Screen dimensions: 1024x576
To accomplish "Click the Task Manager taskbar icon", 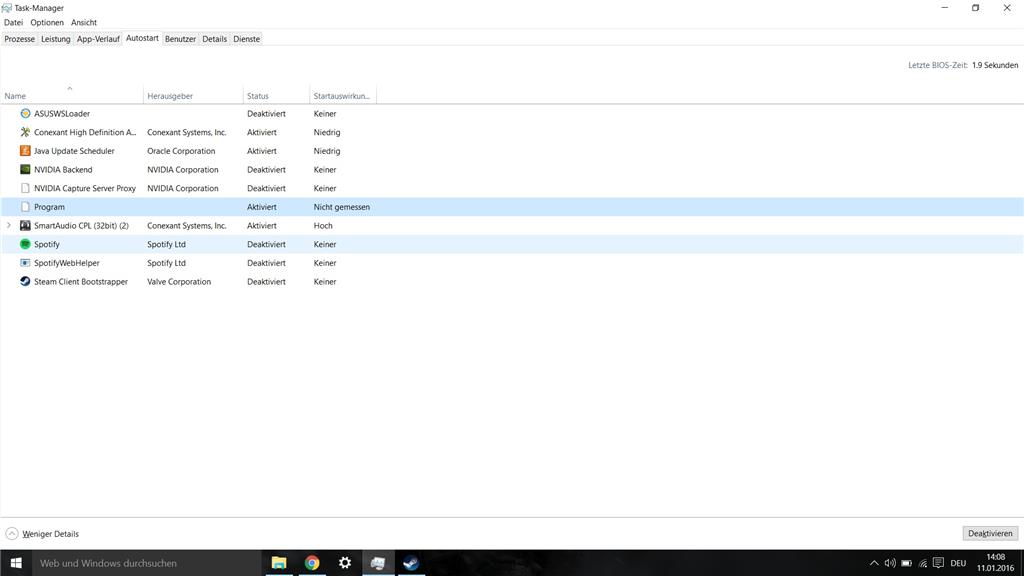I will pos(377,563).
